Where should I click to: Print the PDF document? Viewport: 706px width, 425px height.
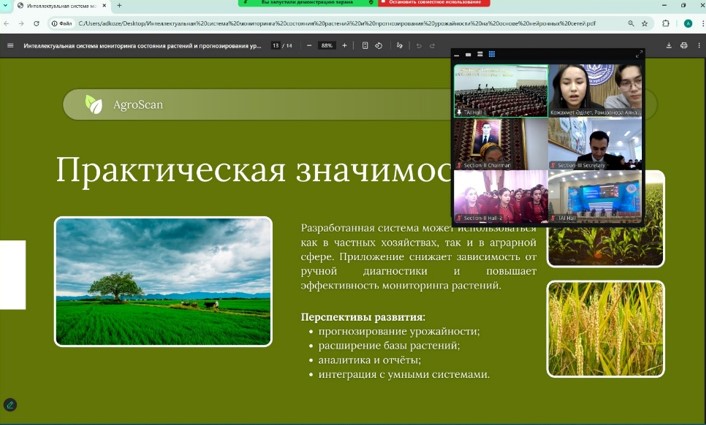click(684, 45)
